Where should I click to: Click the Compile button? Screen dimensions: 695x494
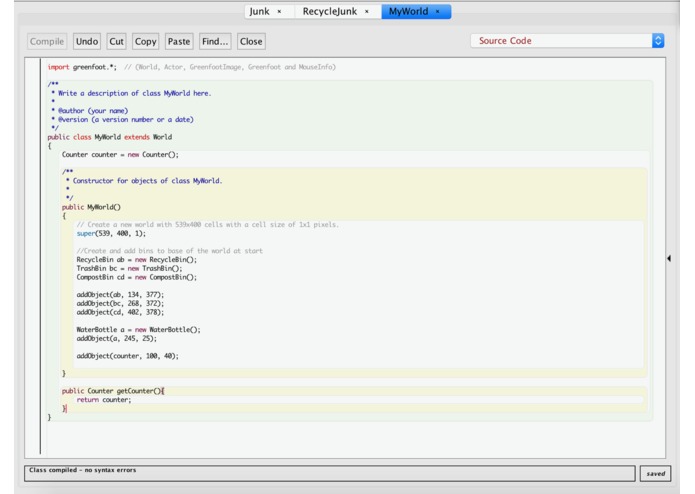(x=47, y=41)
